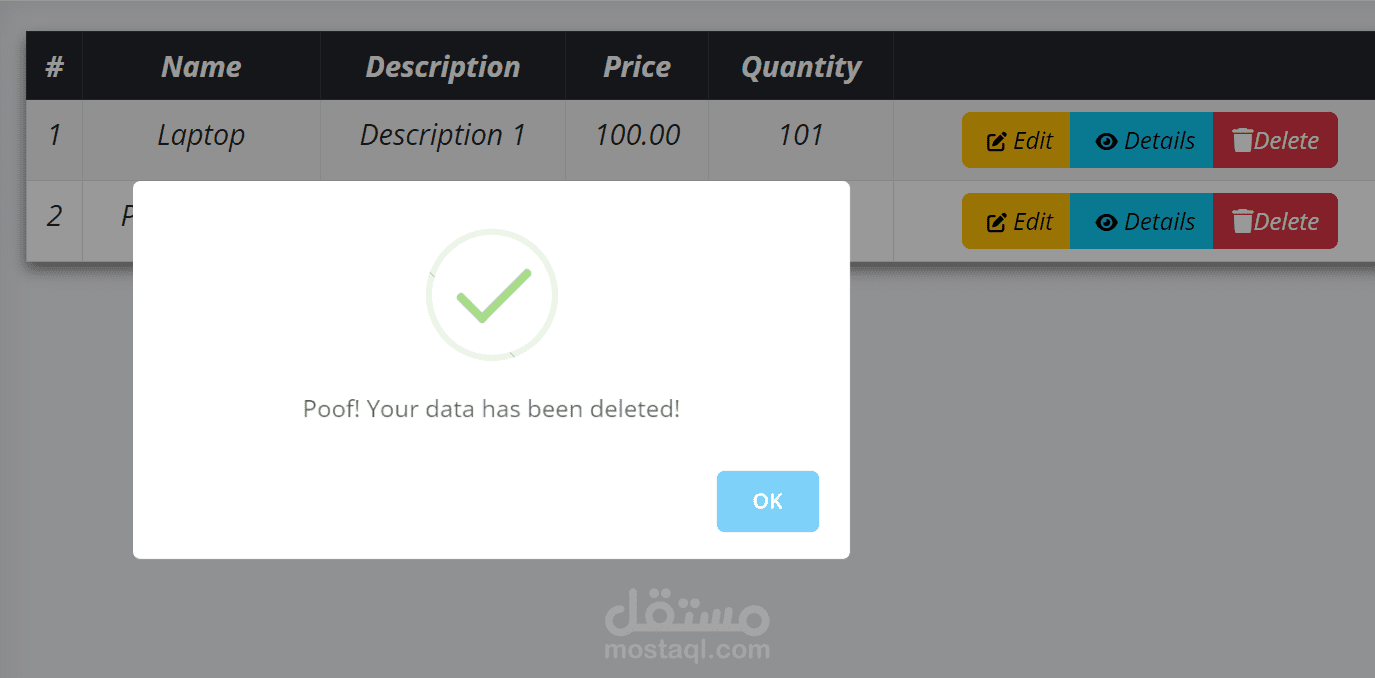Click the Price column header
This screenshot has width=1375, height=678.
click(637, 66)
